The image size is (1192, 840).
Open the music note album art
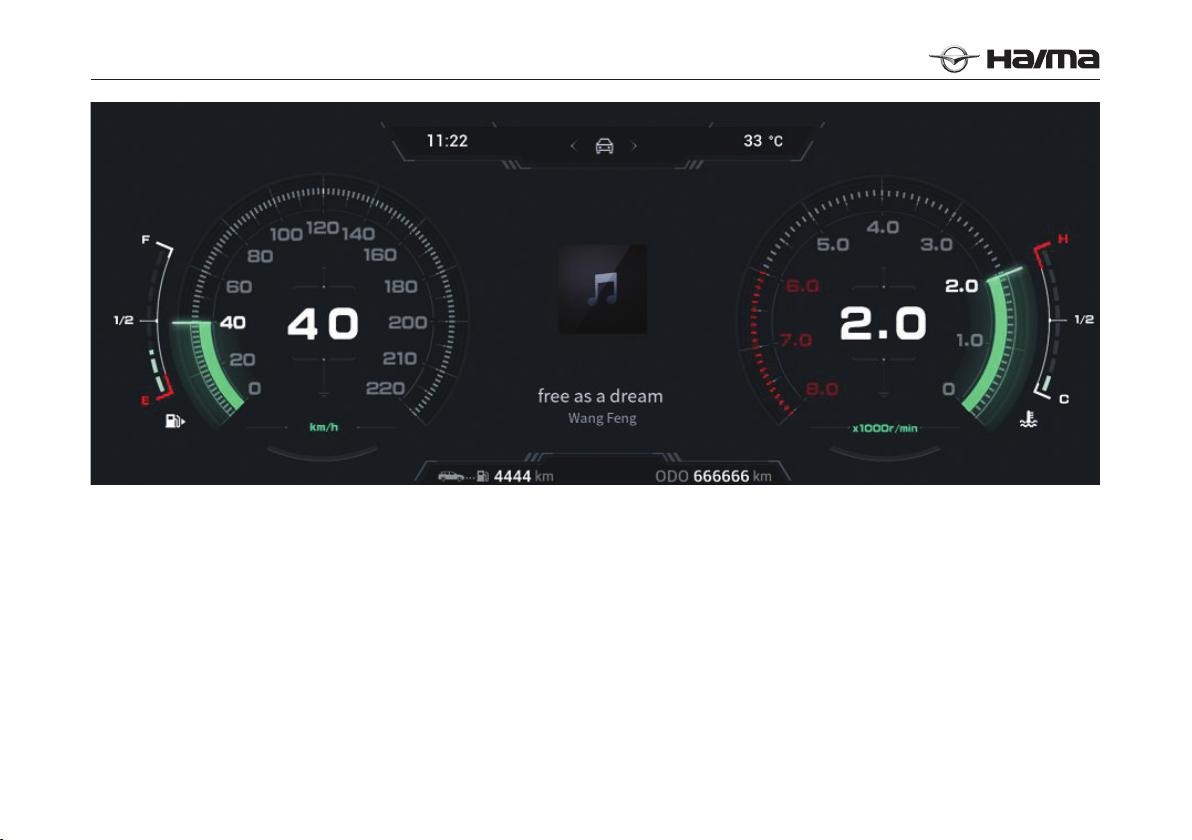603,290
